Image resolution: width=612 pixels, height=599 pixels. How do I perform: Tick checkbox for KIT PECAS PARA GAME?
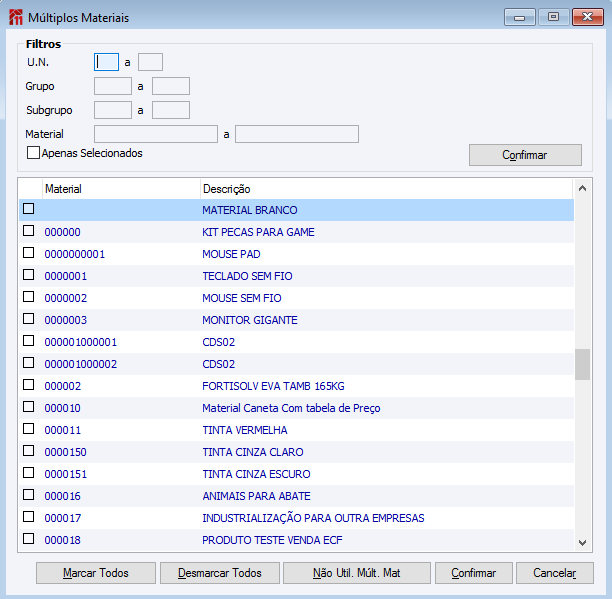coord(28,231)
